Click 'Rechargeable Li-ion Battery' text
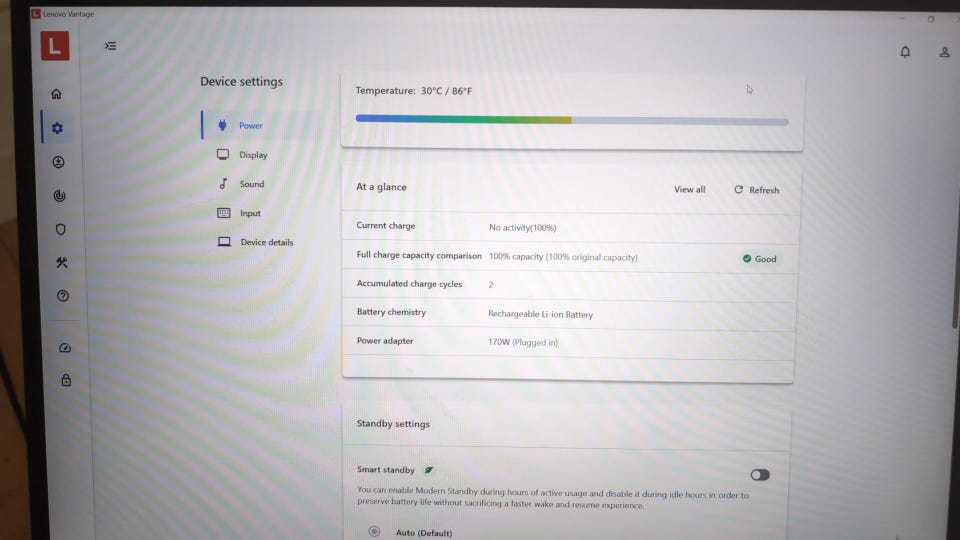Image resolution: width=960 pixels, height=540 pixels. pyautogui.click(x=540, y=314)
